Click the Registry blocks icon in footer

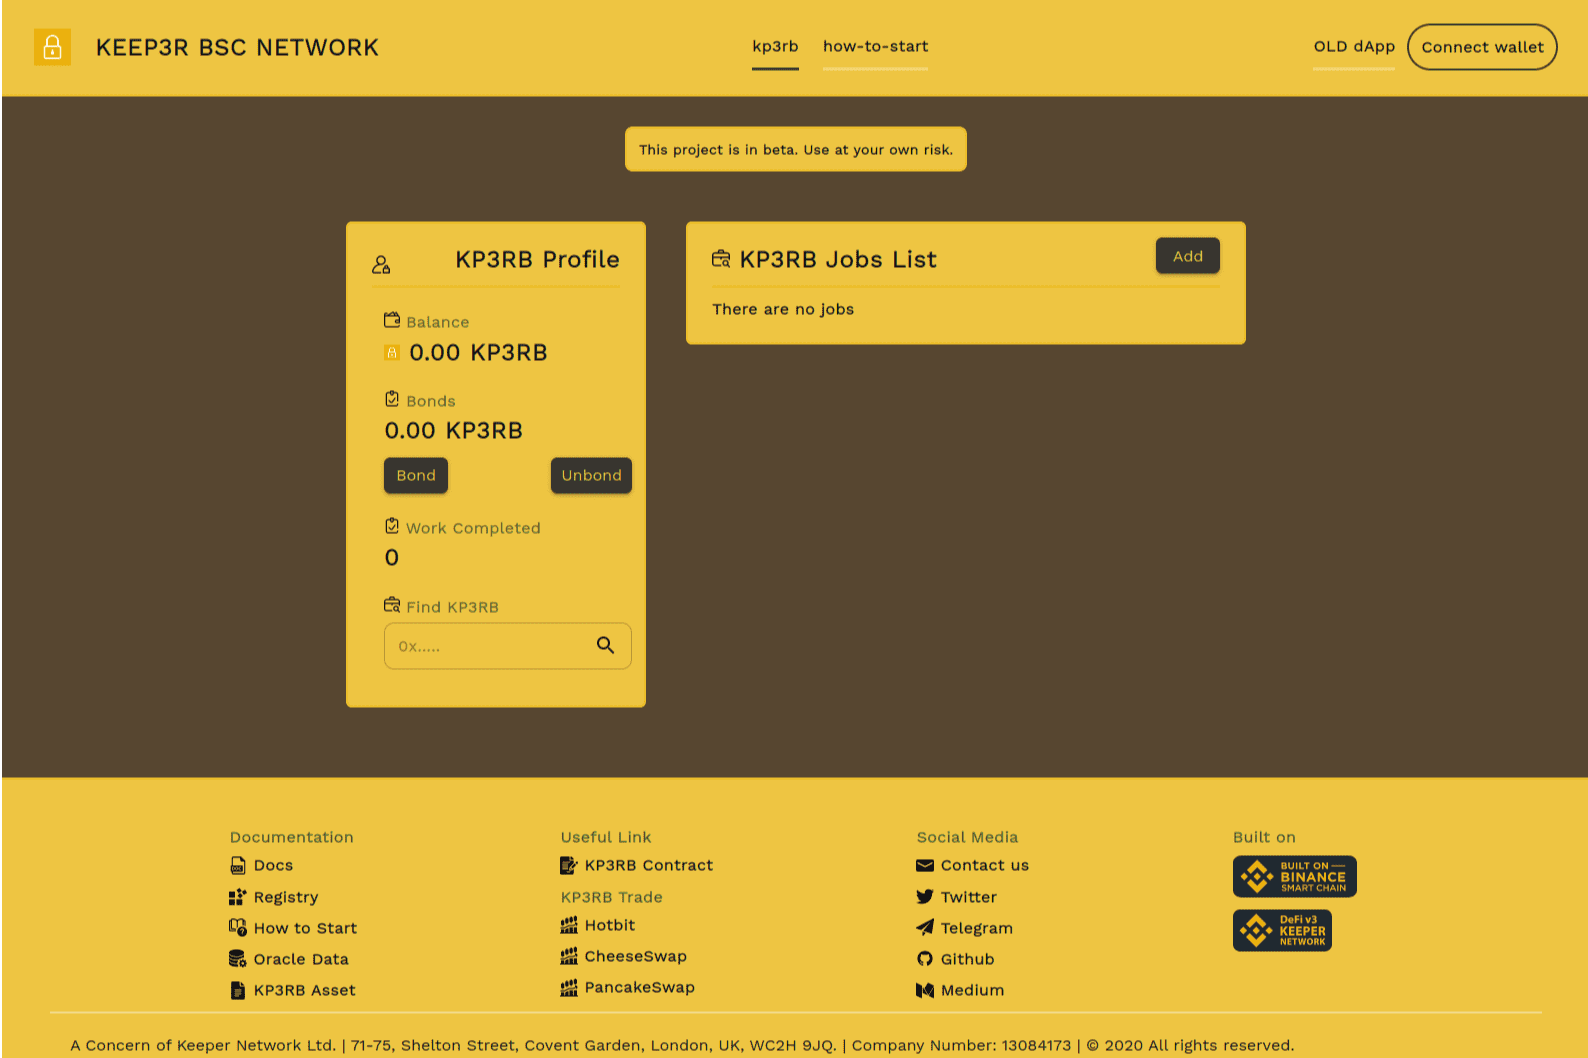238,897
